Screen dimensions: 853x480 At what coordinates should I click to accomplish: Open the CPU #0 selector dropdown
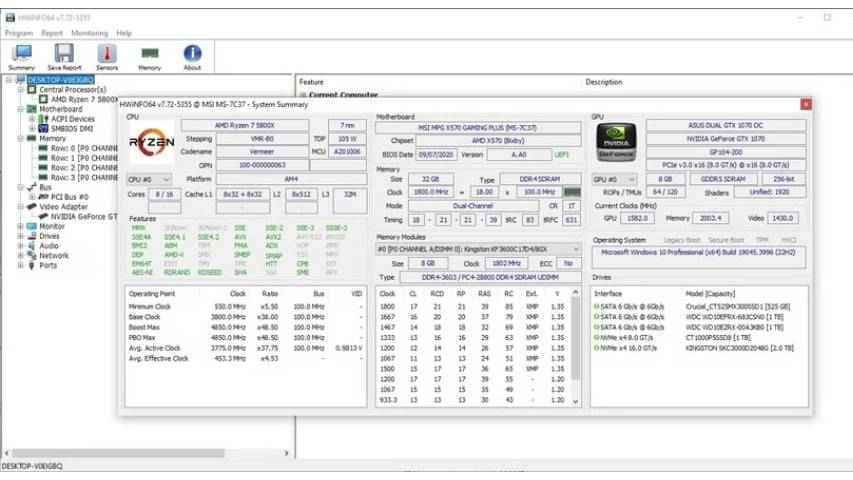(149, 179)
